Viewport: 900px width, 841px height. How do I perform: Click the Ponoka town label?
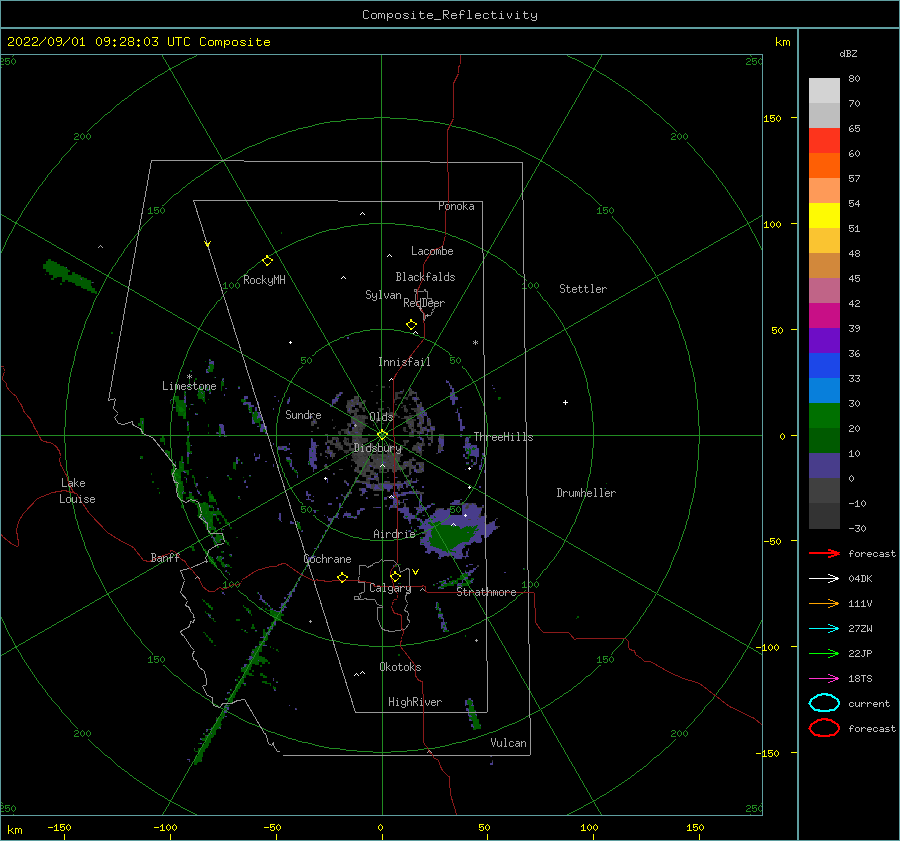tap(456, 206)
